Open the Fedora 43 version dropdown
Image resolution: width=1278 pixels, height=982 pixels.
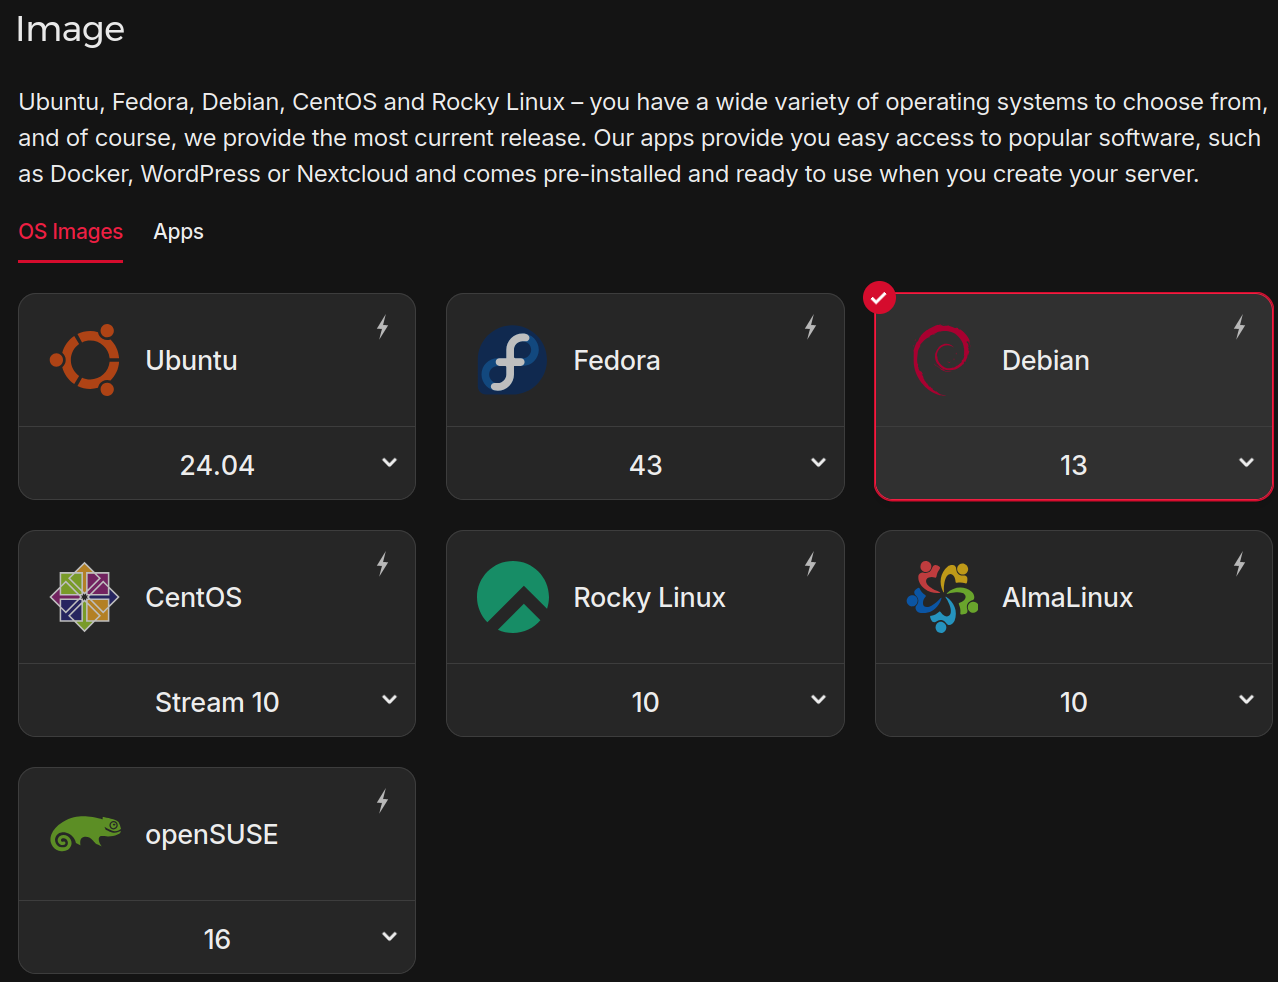click(818, 463)
